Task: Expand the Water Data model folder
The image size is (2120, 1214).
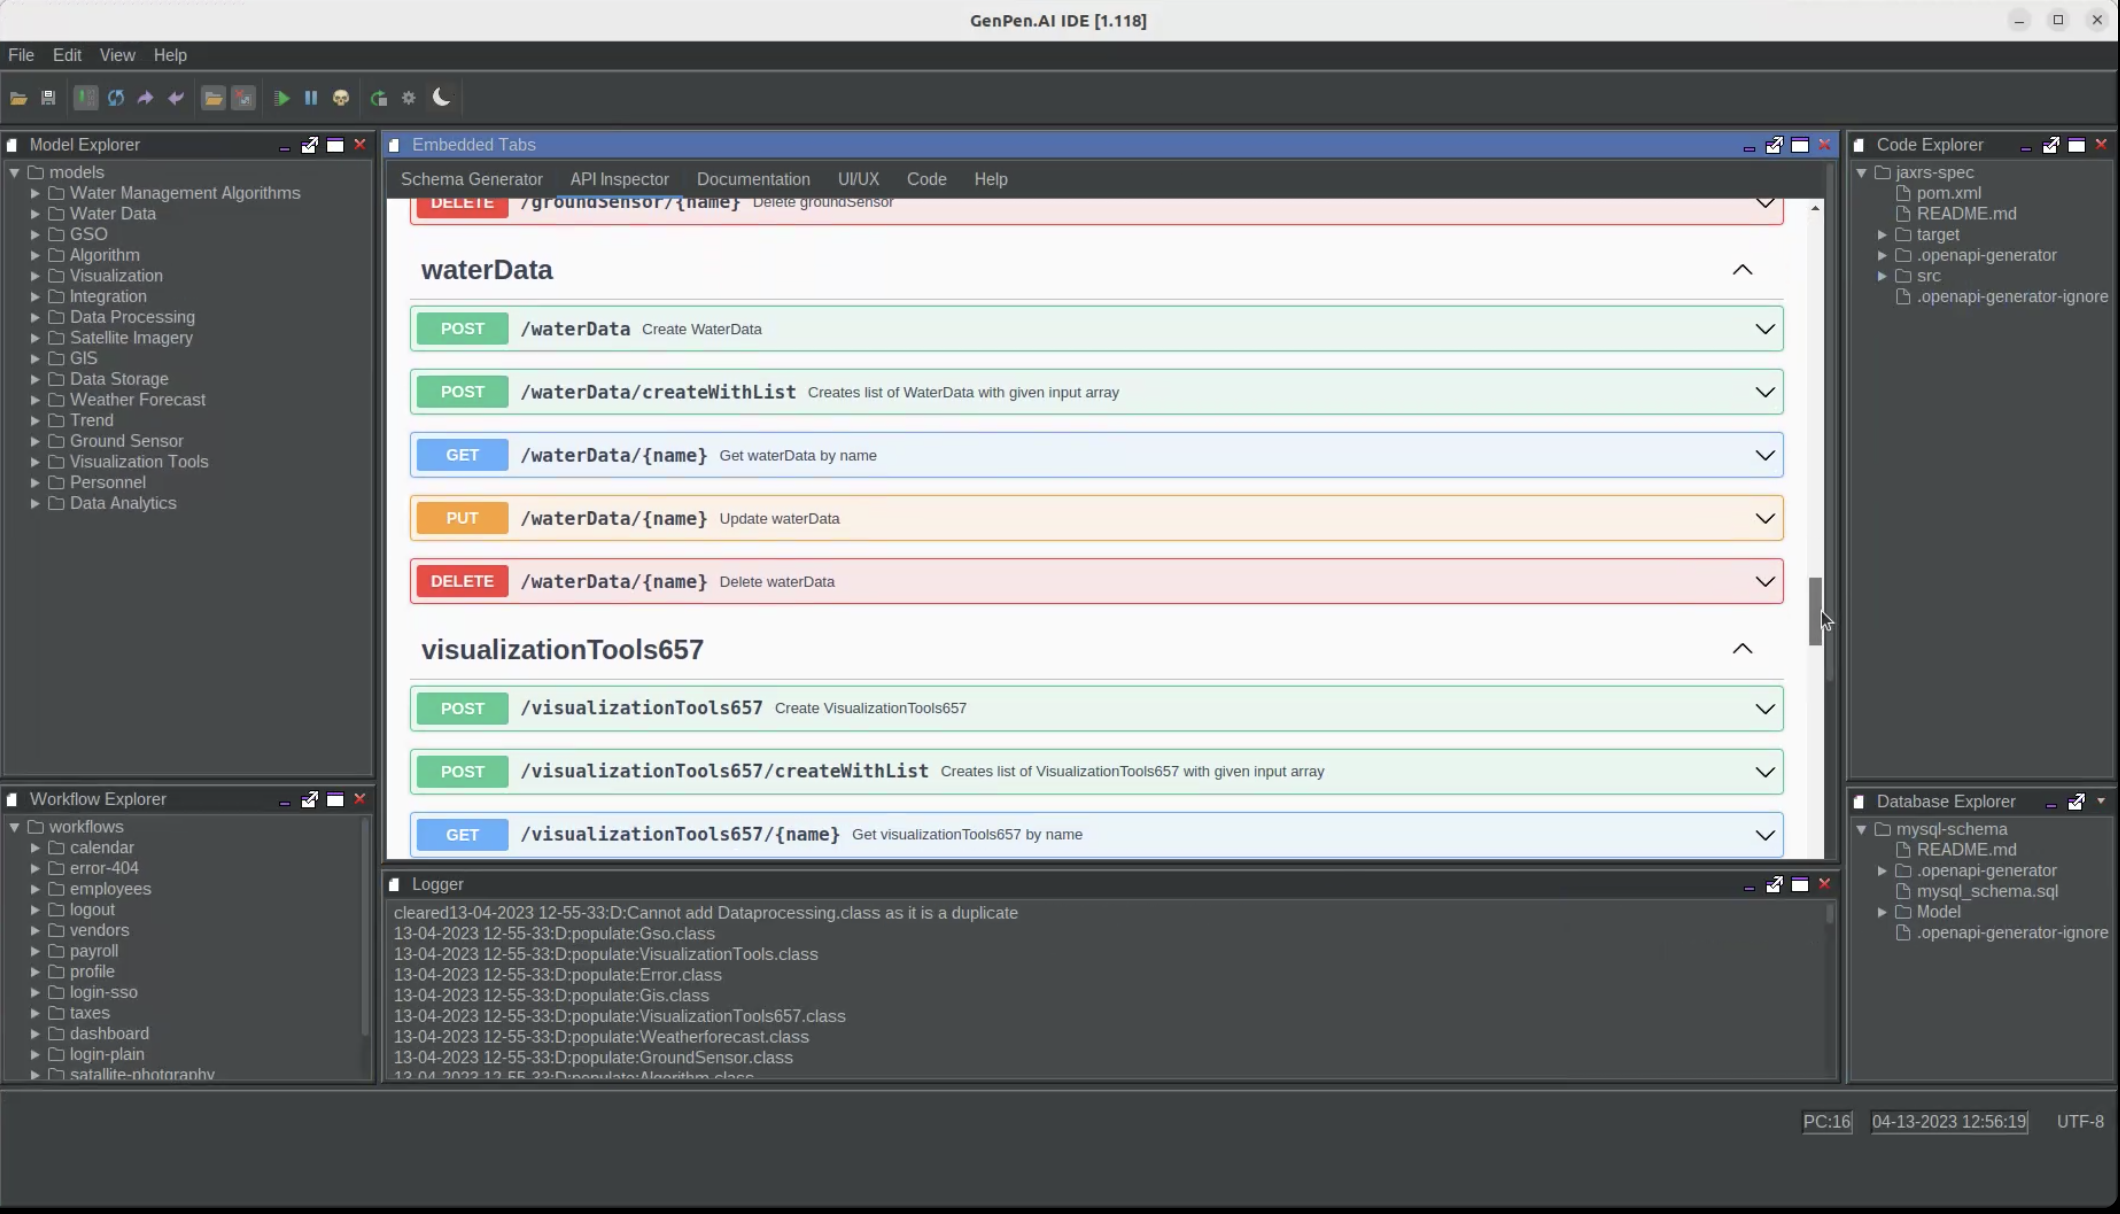Action: 35,214
